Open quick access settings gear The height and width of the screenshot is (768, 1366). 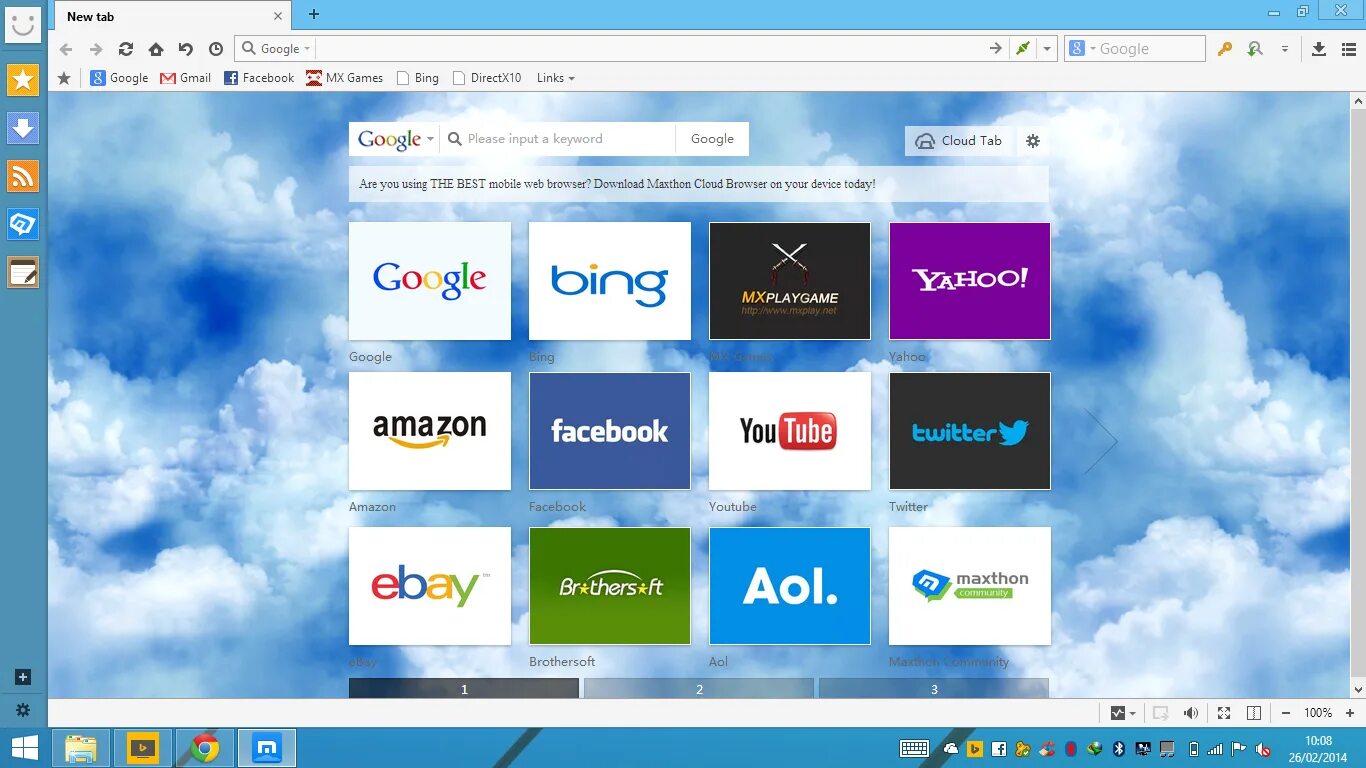pos(1033,141)
